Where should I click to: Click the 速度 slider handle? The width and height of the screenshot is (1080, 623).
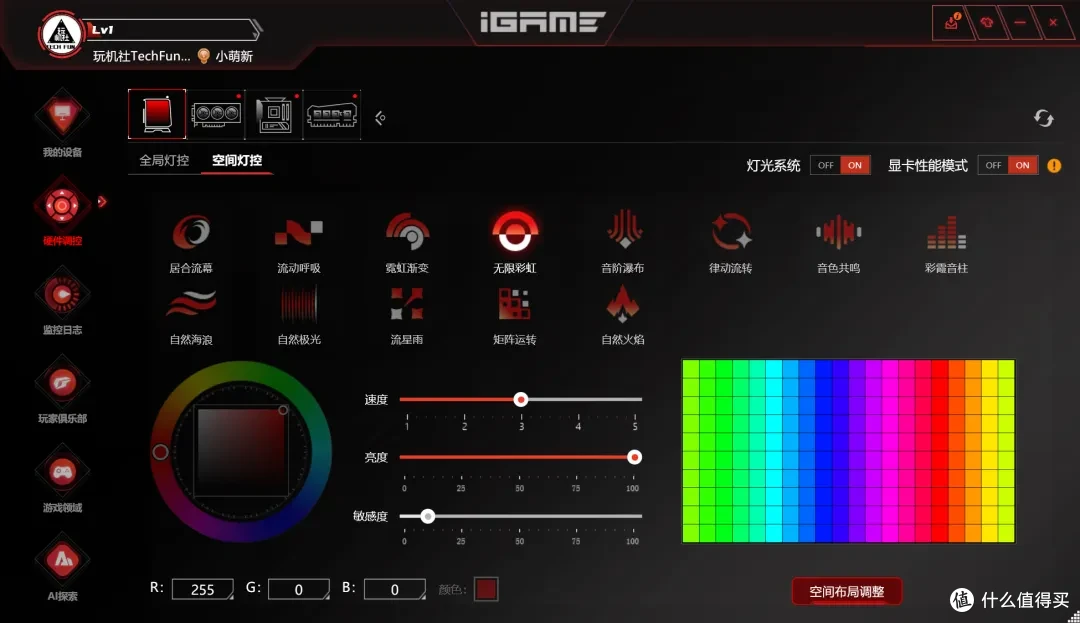tap(521, 399)
